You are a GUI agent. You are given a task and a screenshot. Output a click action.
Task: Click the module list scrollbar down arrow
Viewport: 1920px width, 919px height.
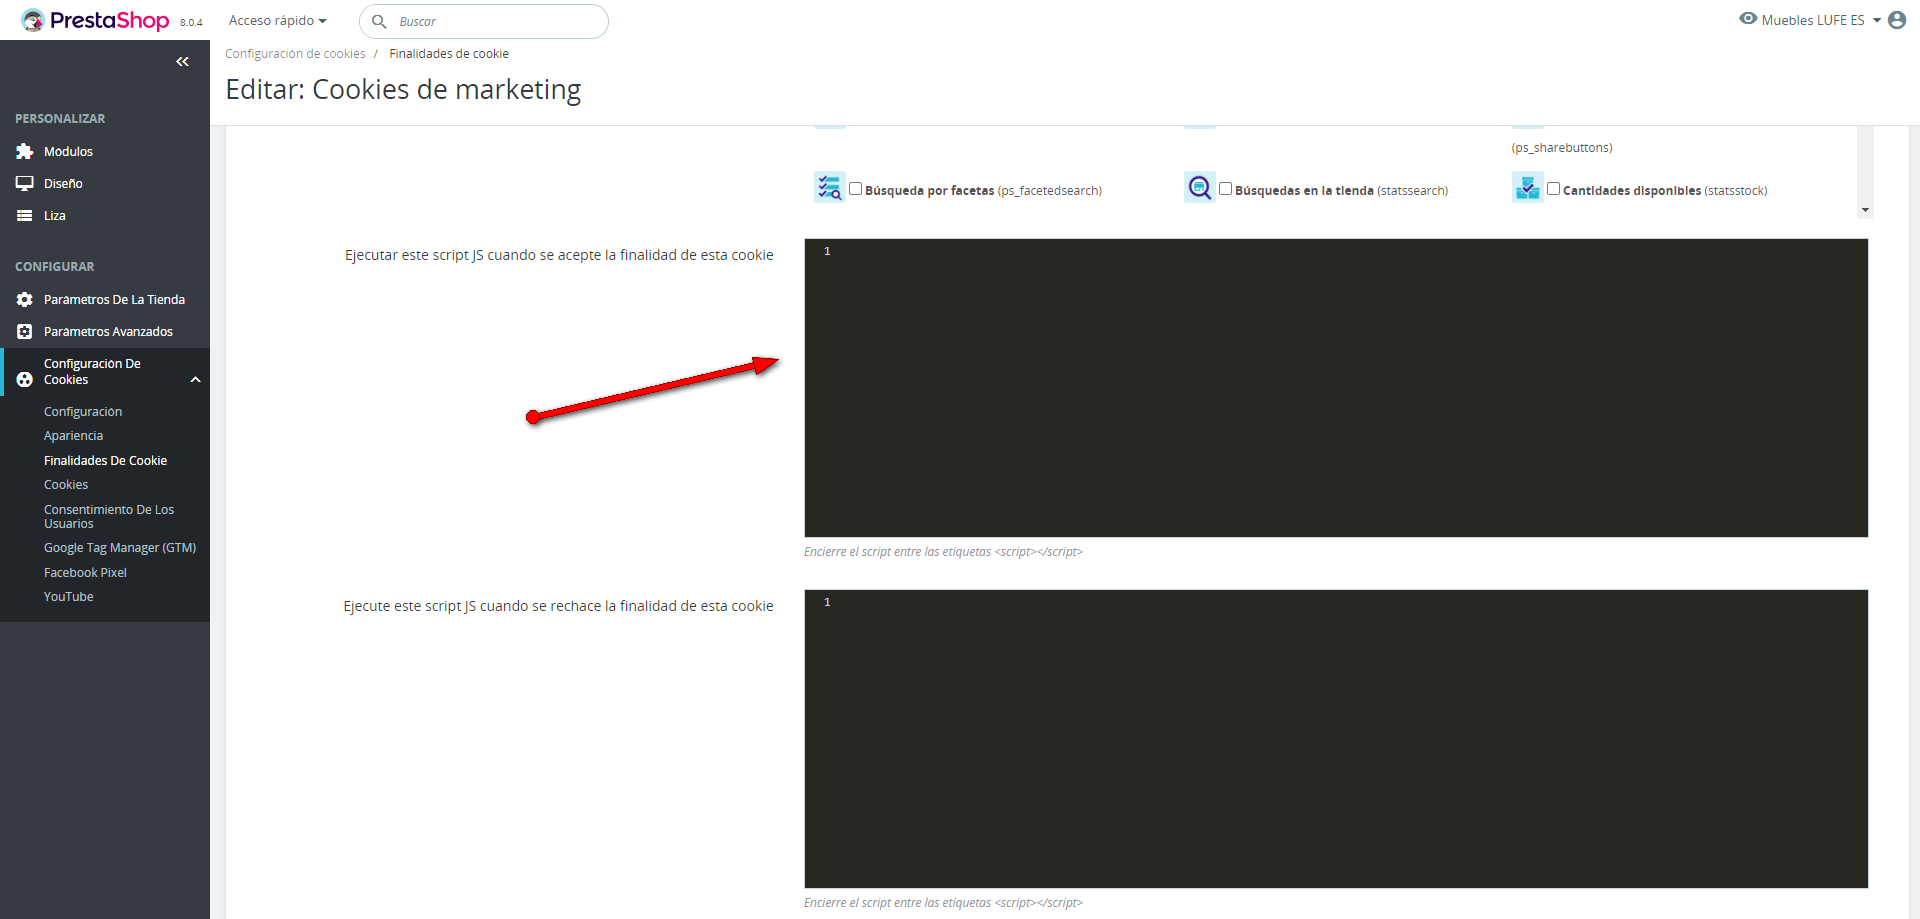(1865, 211)
